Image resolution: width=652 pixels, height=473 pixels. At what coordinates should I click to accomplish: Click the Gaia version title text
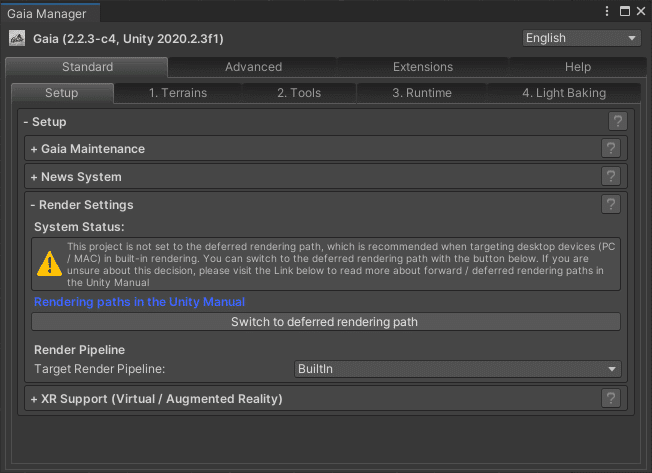coord(128,39)
